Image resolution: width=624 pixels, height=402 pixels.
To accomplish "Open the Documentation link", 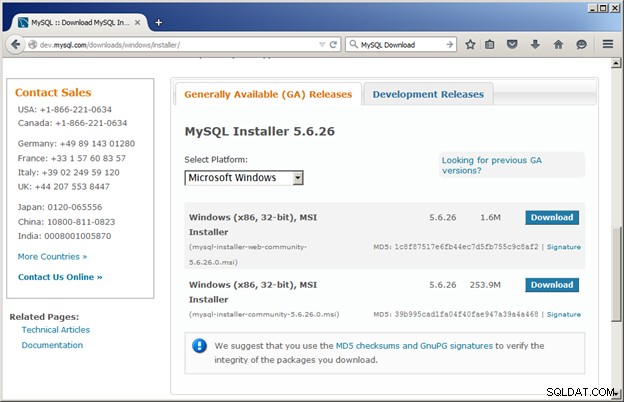I will [52, 345].
